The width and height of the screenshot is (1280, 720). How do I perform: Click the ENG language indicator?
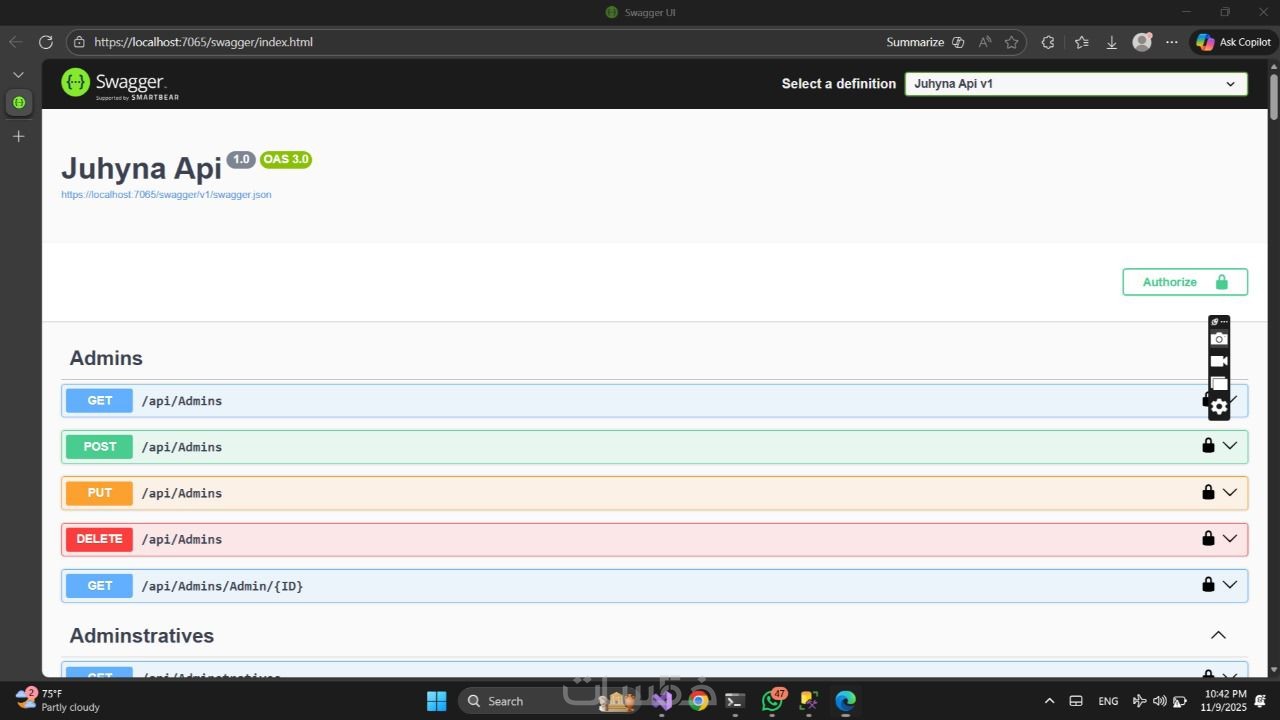[1108, 701]
